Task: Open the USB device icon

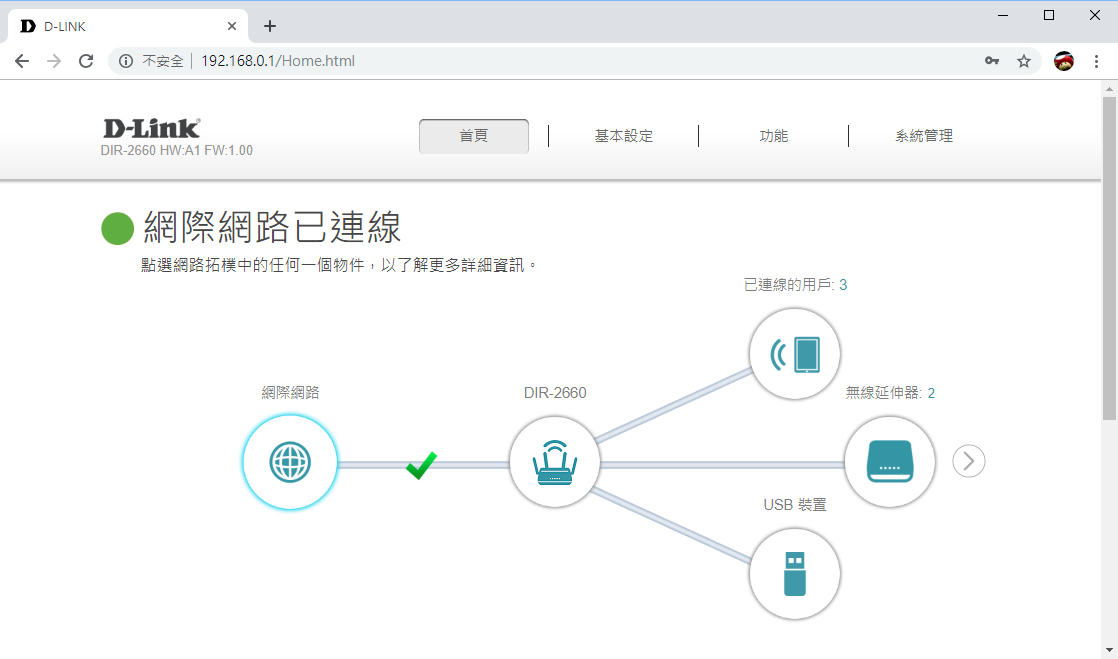Action: (795, 573)
